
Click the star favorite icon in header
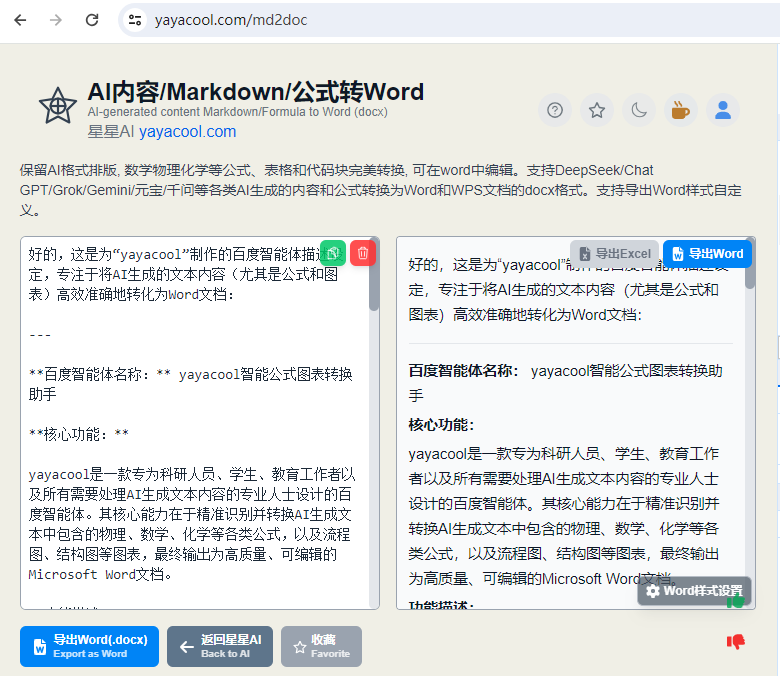596,110
